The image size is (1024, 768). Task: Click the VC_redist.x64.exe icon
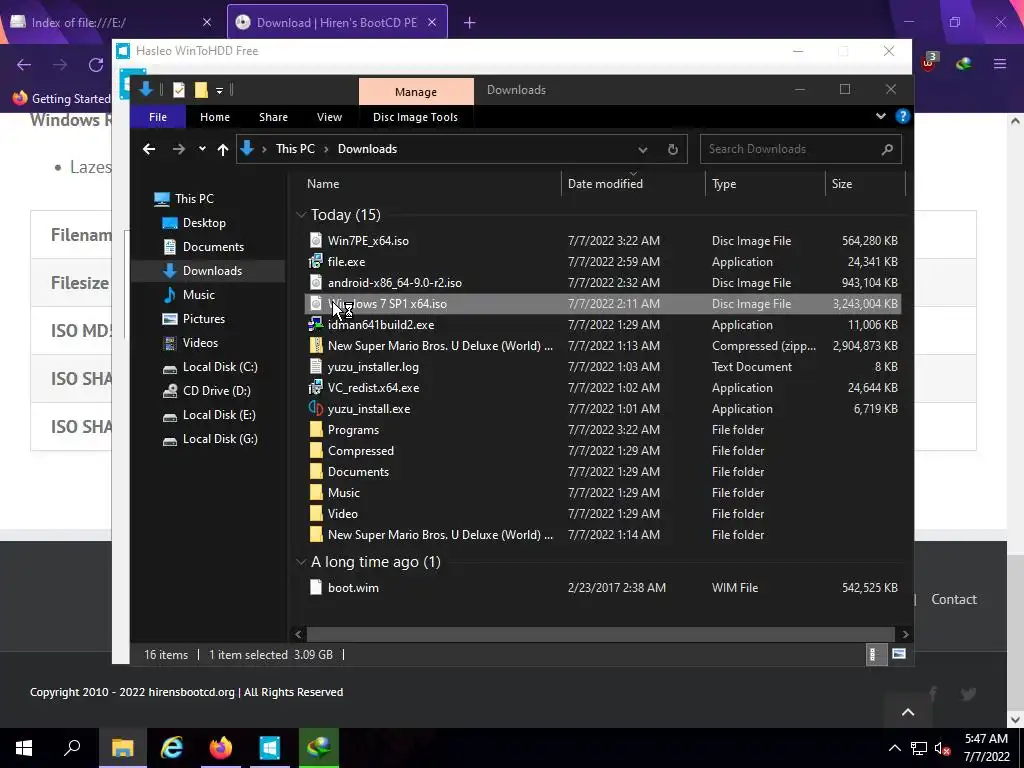coord(316,387)
